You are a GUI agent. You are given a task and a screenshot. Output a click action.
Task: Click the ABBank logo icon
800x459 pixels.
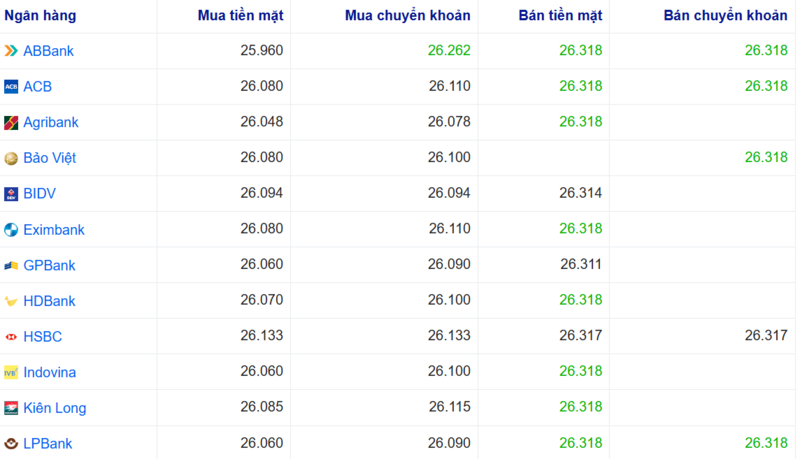click(11, 51)
